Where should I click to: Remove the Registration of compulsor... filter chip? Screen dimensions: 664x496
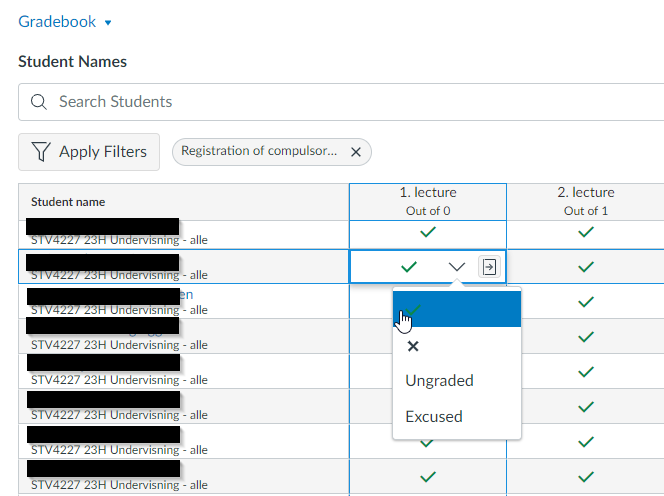(x=356, y=152)
